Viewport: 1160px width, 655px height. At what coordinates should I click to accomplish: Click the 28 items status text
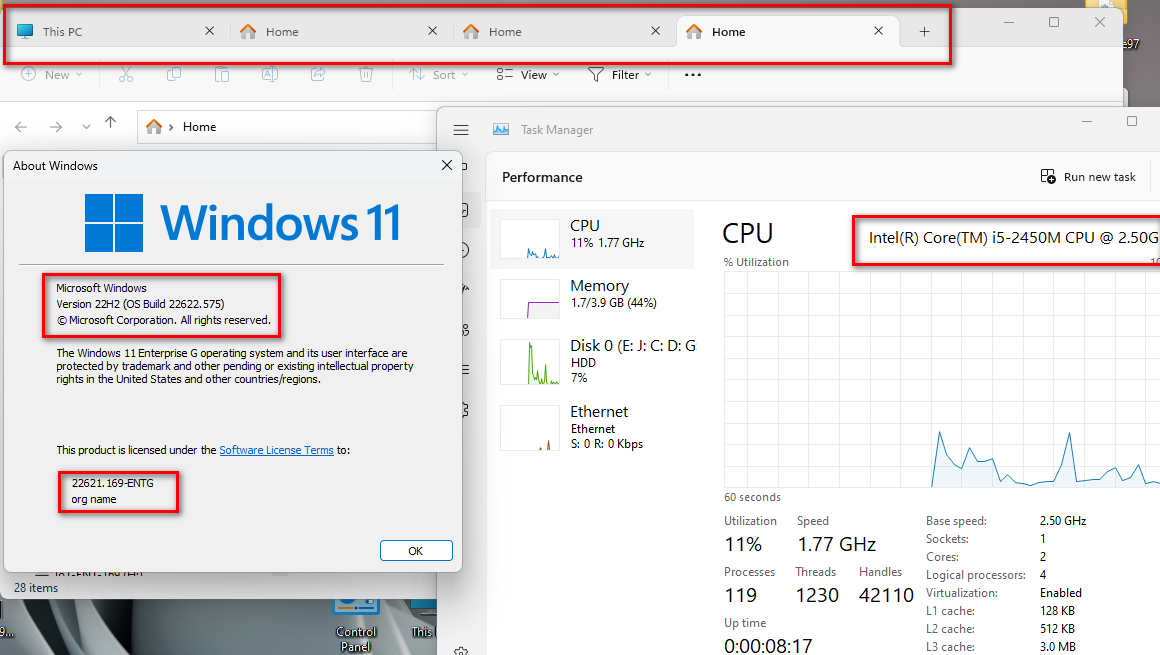click(x=36, y=588)
